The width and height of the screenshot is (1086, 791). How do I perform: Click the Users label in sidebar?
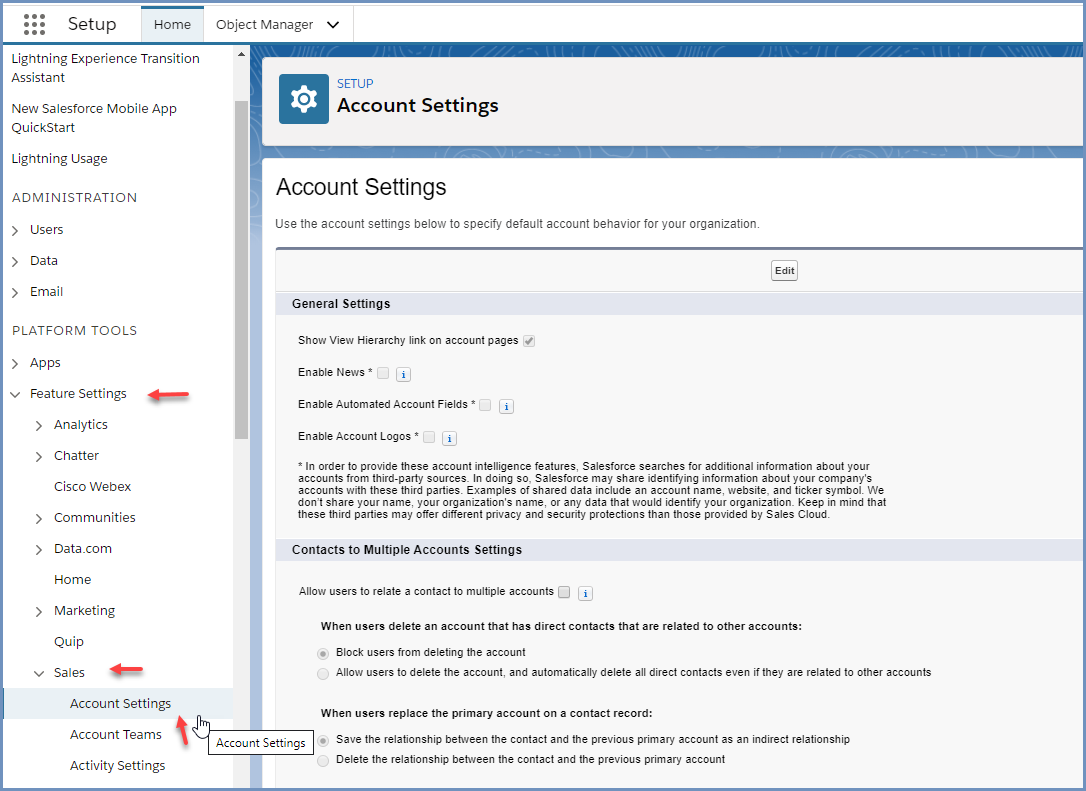pos(46,229)
